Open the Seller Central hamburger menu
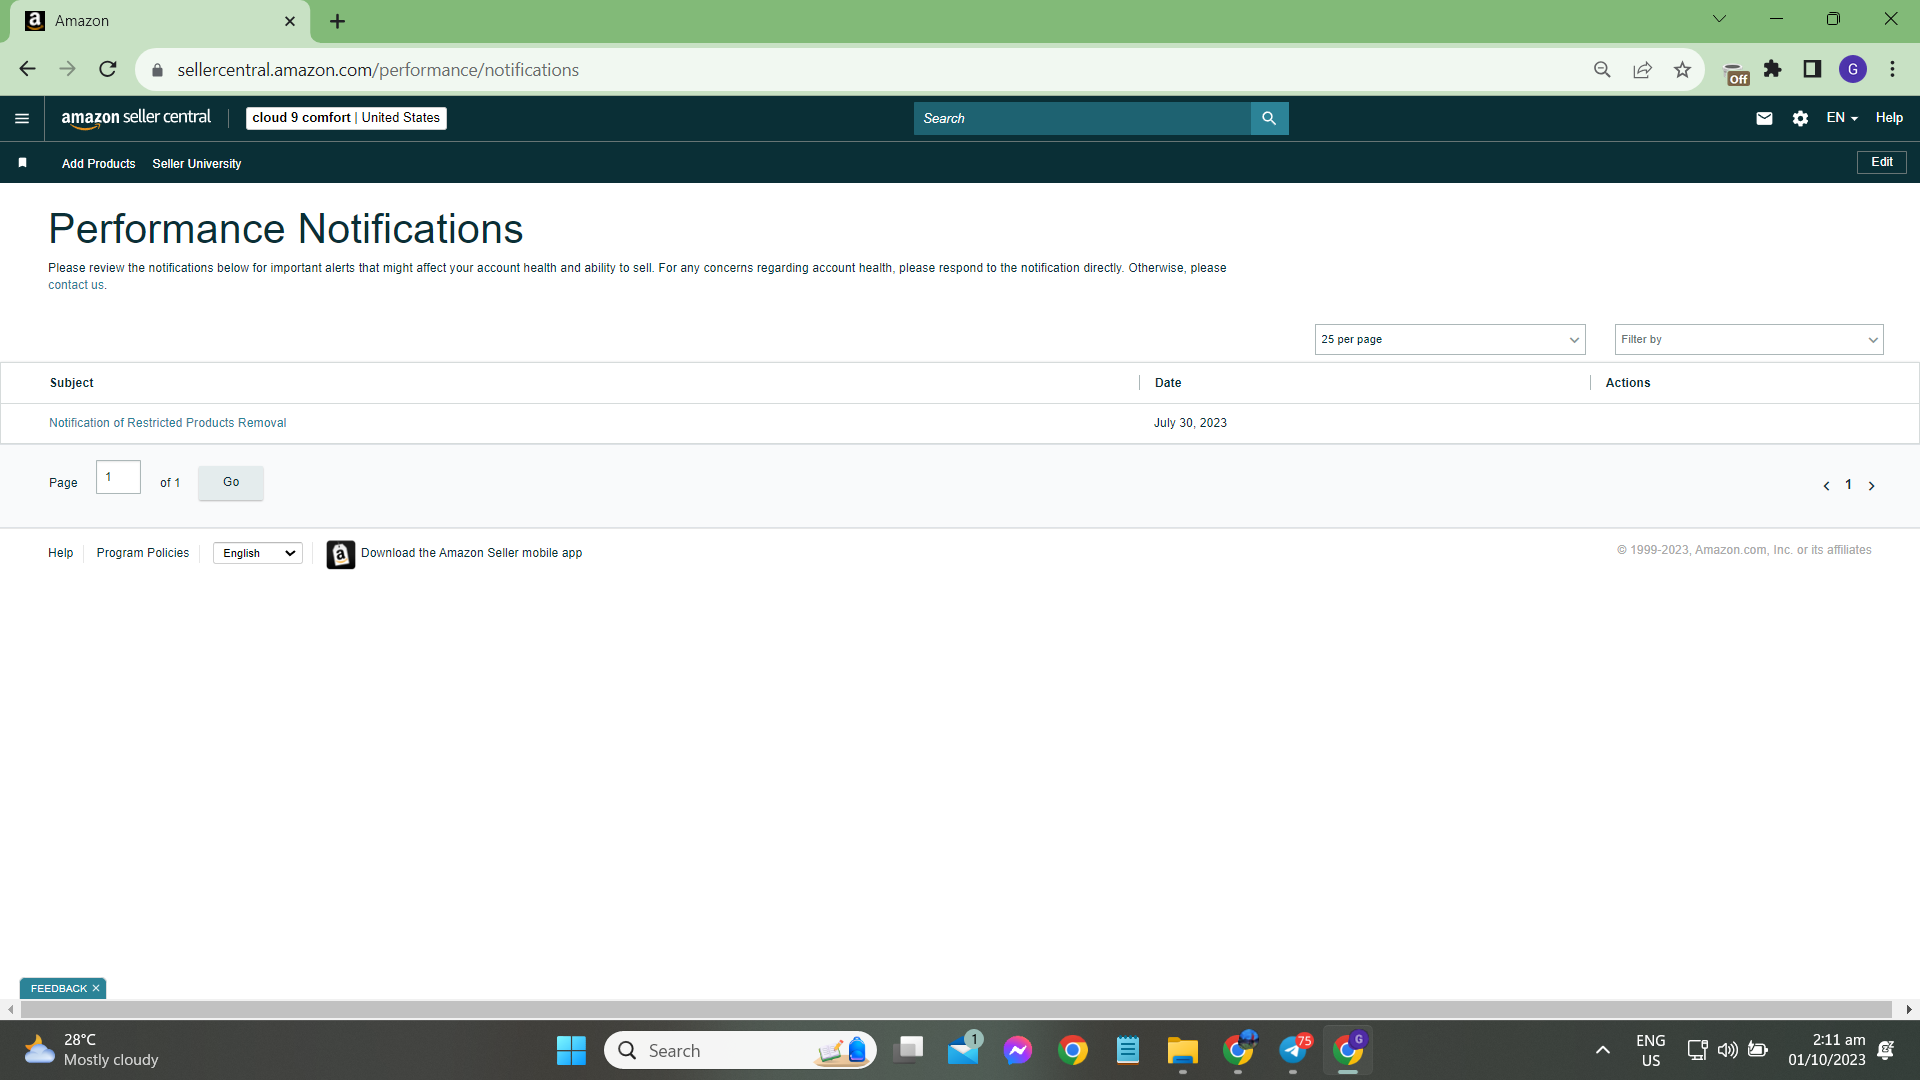The width and height of the screenshot is (1920, 1080). tap(22, 118)
